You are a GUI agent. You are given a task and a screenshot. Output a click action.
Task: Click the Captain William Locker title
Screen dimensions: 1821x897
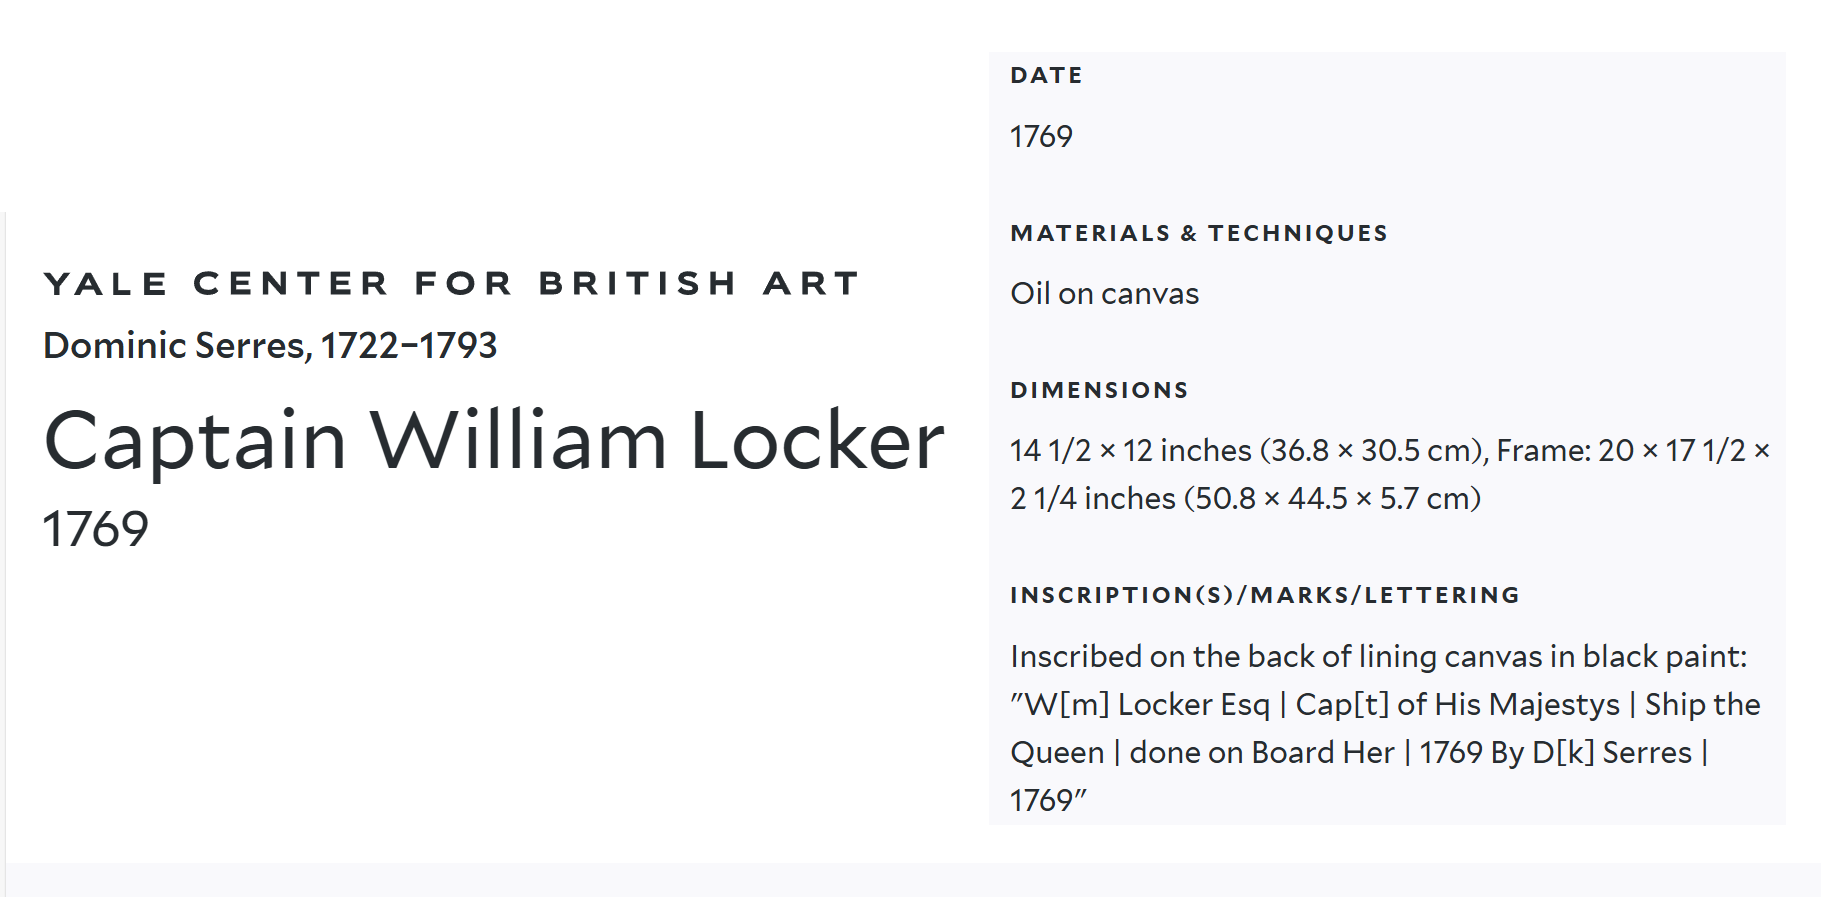point(494,440)
